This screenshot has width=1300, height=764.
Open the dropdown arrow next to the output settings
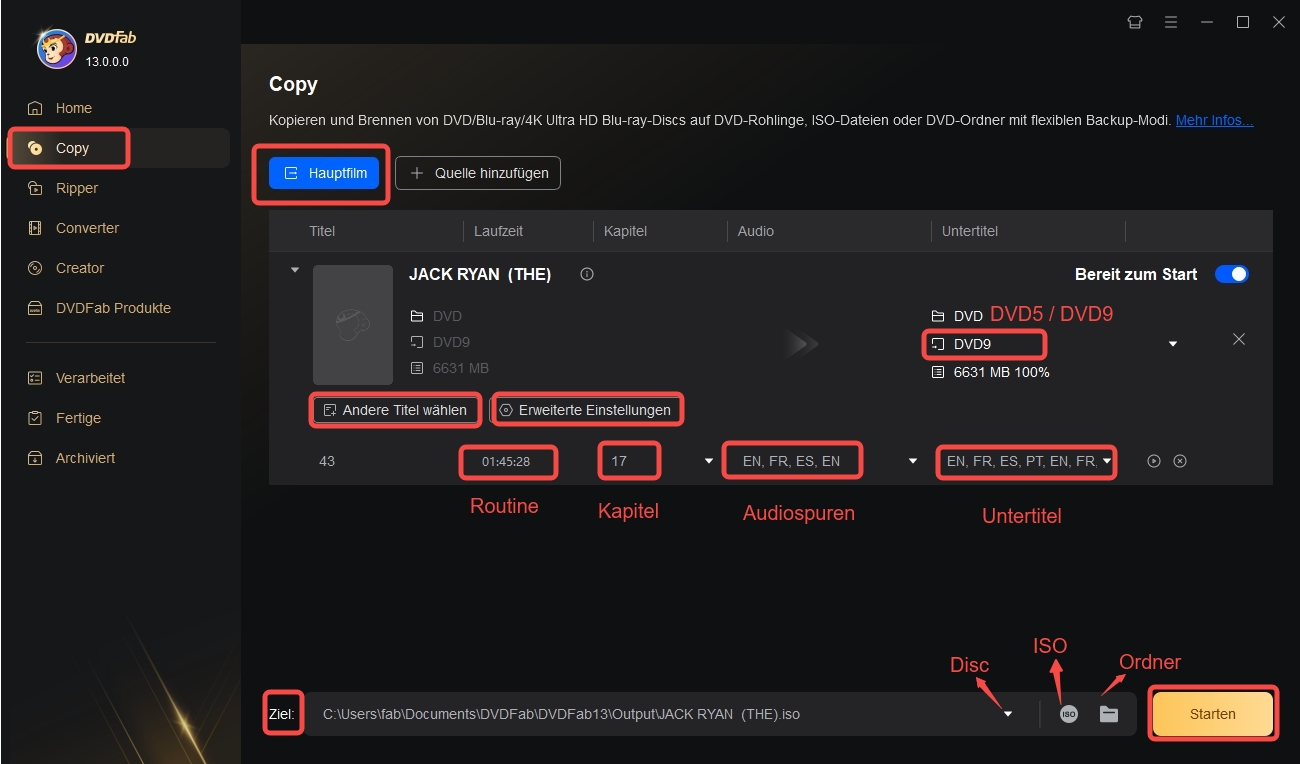tap(1173, 344)
